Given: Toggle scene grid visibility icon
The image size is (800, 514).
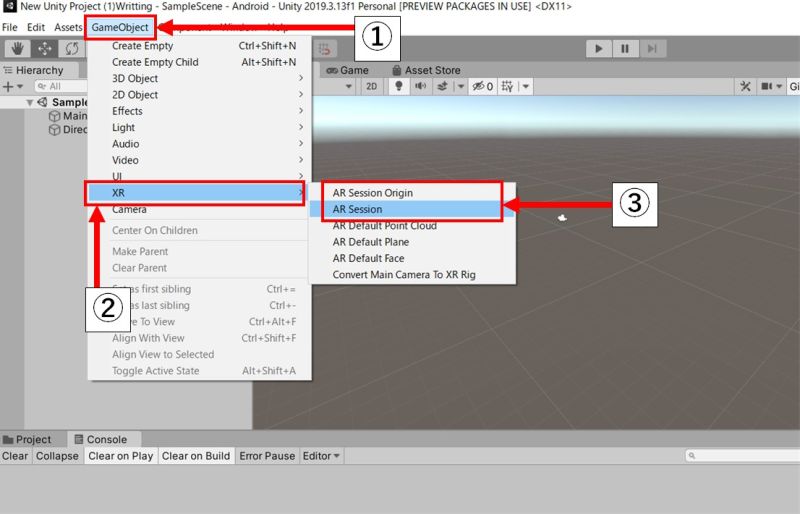Looking at the screenshot, I should (x=507, y=86).
